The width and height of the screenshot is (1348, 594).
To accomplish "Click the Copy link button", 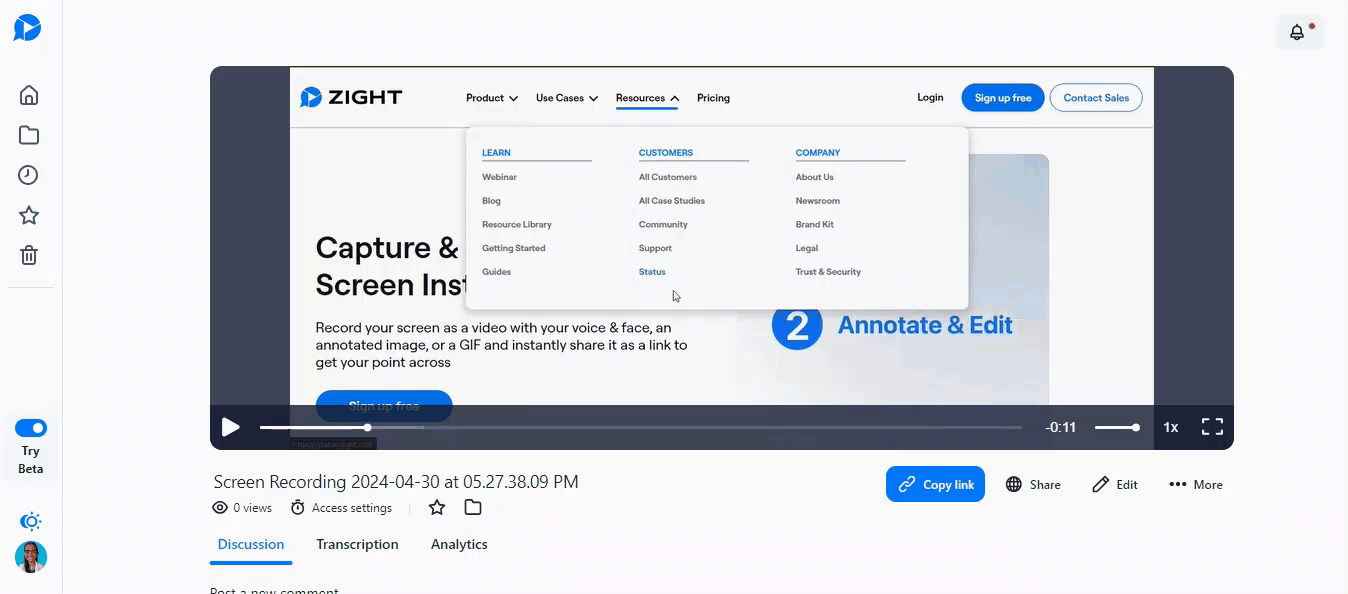I will click(935, 484).
